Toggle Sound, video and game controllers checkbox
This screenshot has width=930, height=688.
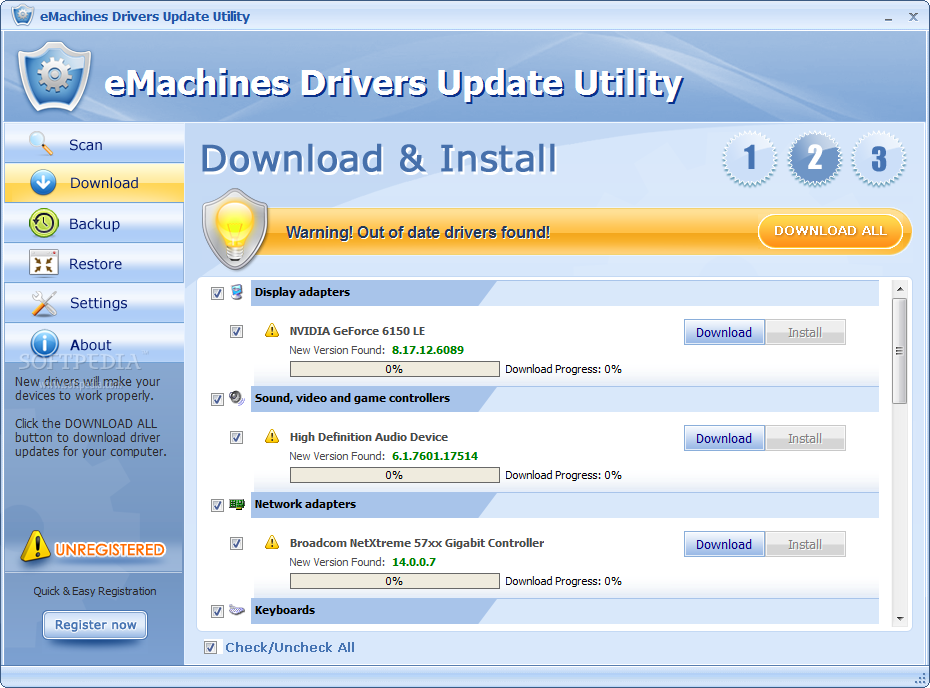217,399
